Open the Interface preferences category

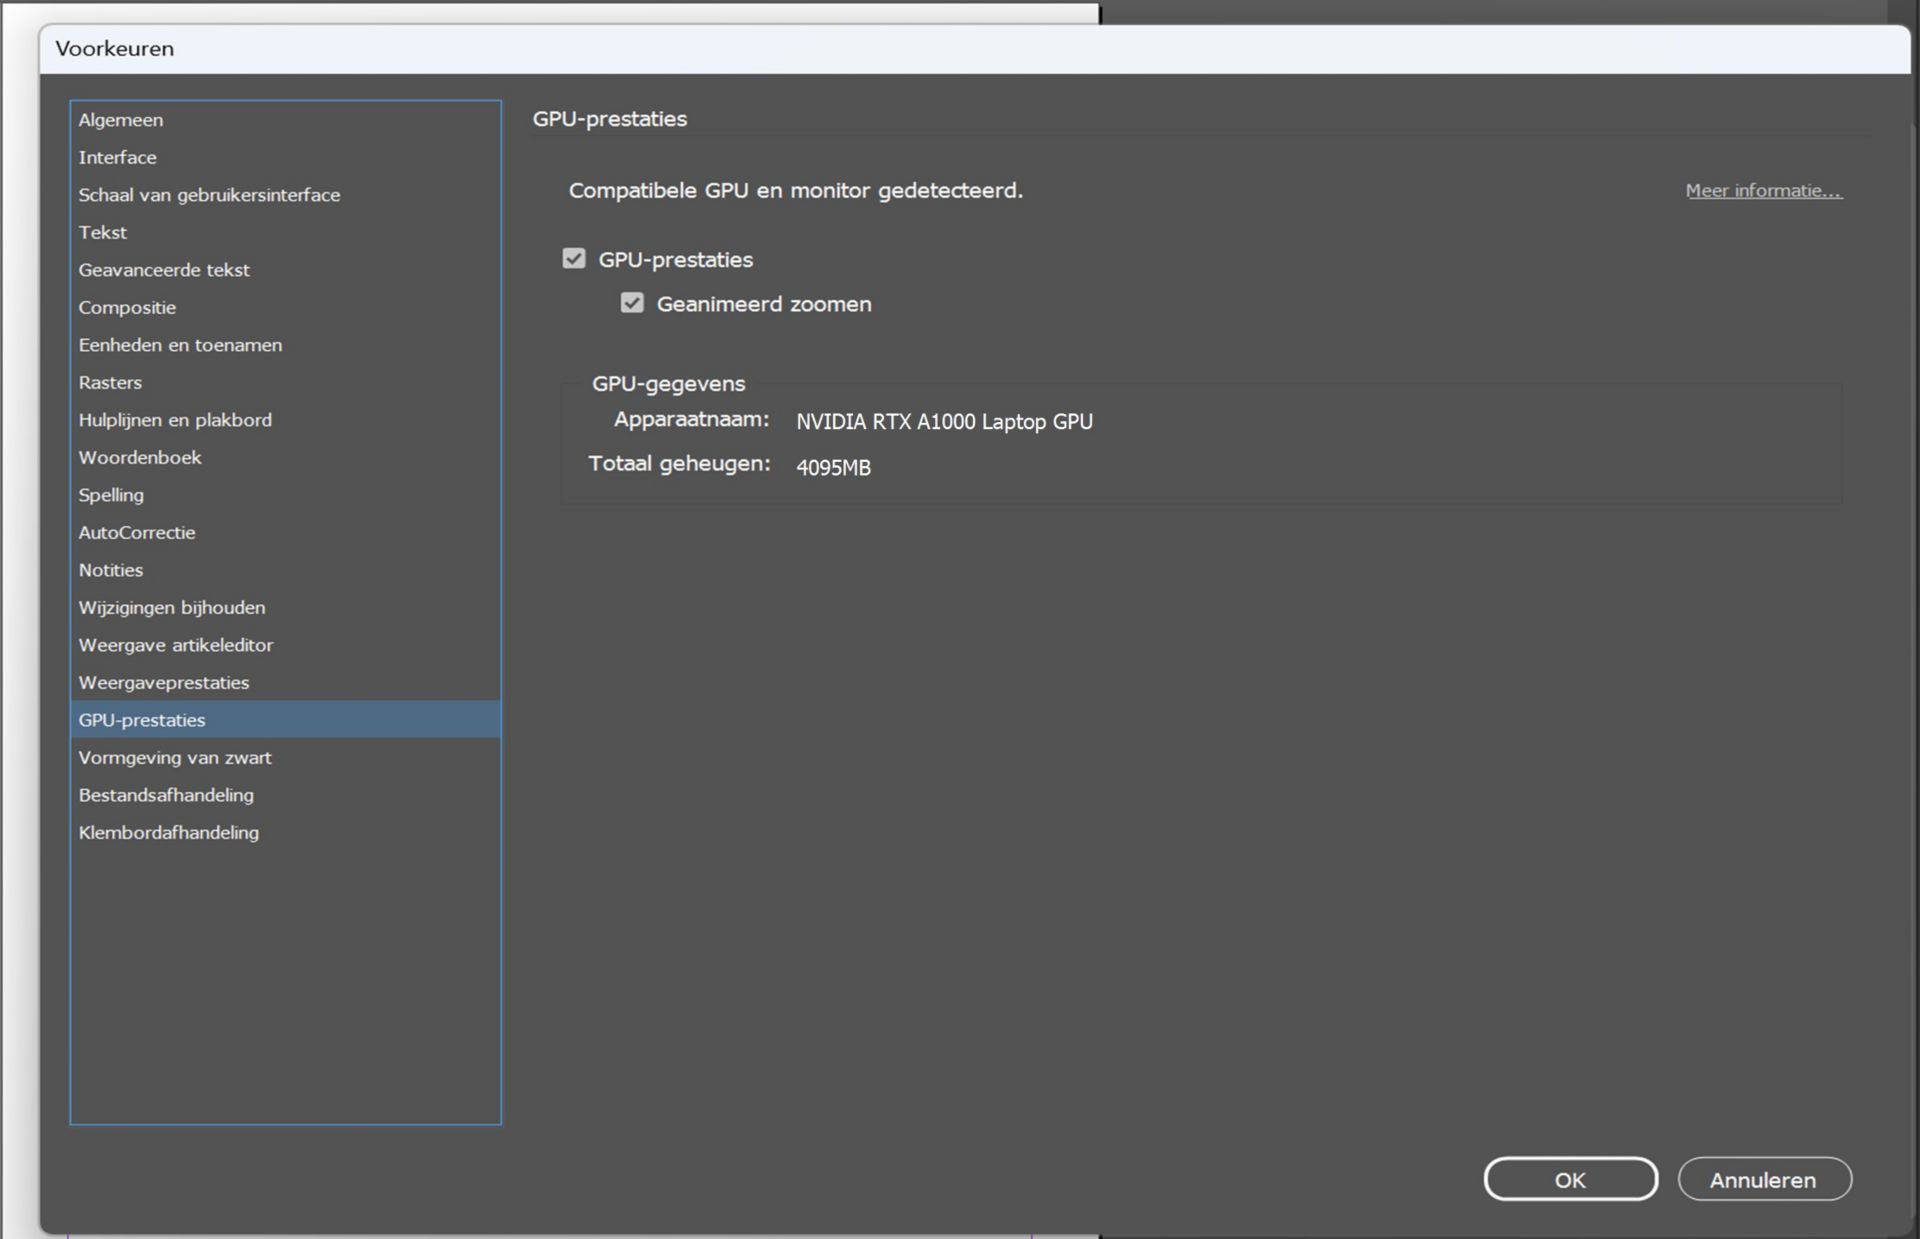pyautogui.click(x=118, y=157)
